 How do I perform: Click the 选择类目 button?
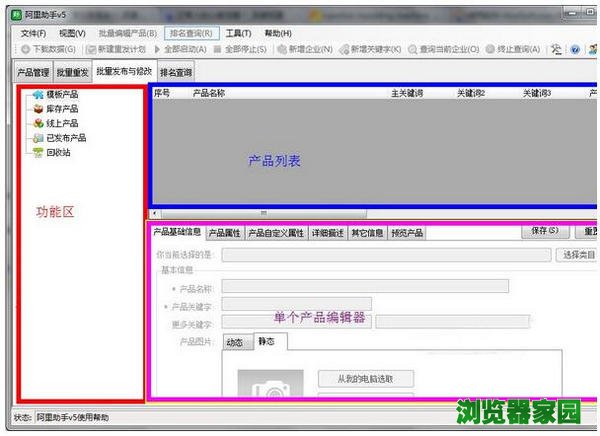point(578,255)
